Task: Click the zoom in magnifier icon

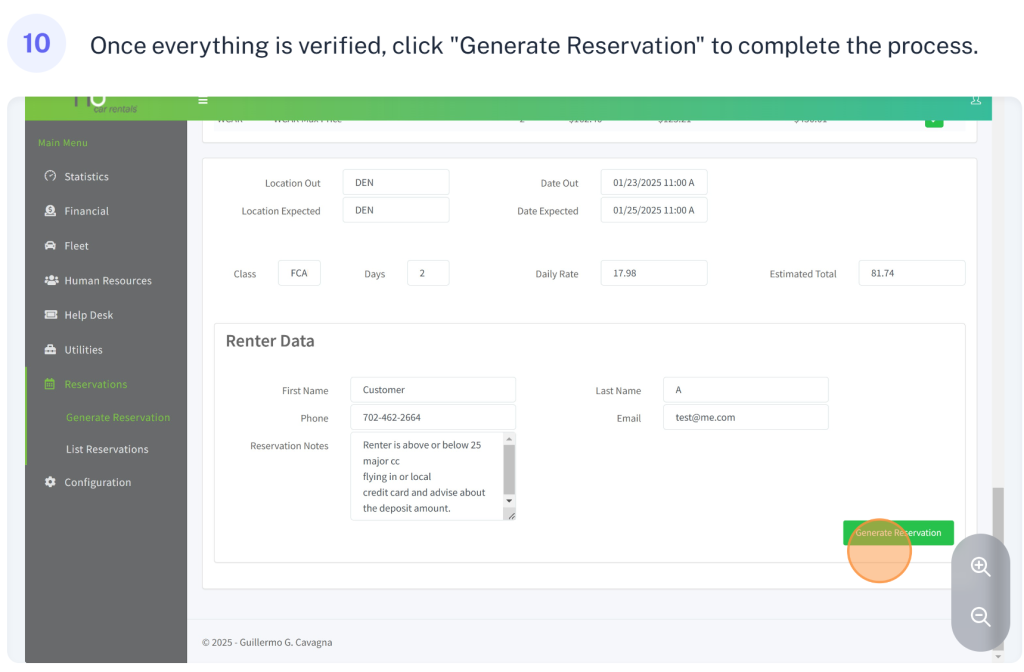Action: coord(980,567)
